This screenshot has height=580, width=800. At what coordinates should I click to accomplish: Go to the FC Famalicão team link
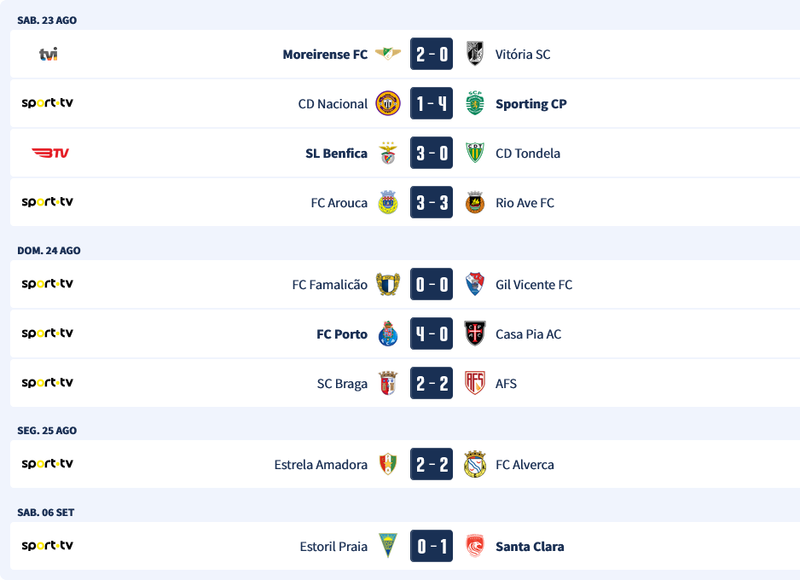(x=330, y=285)
